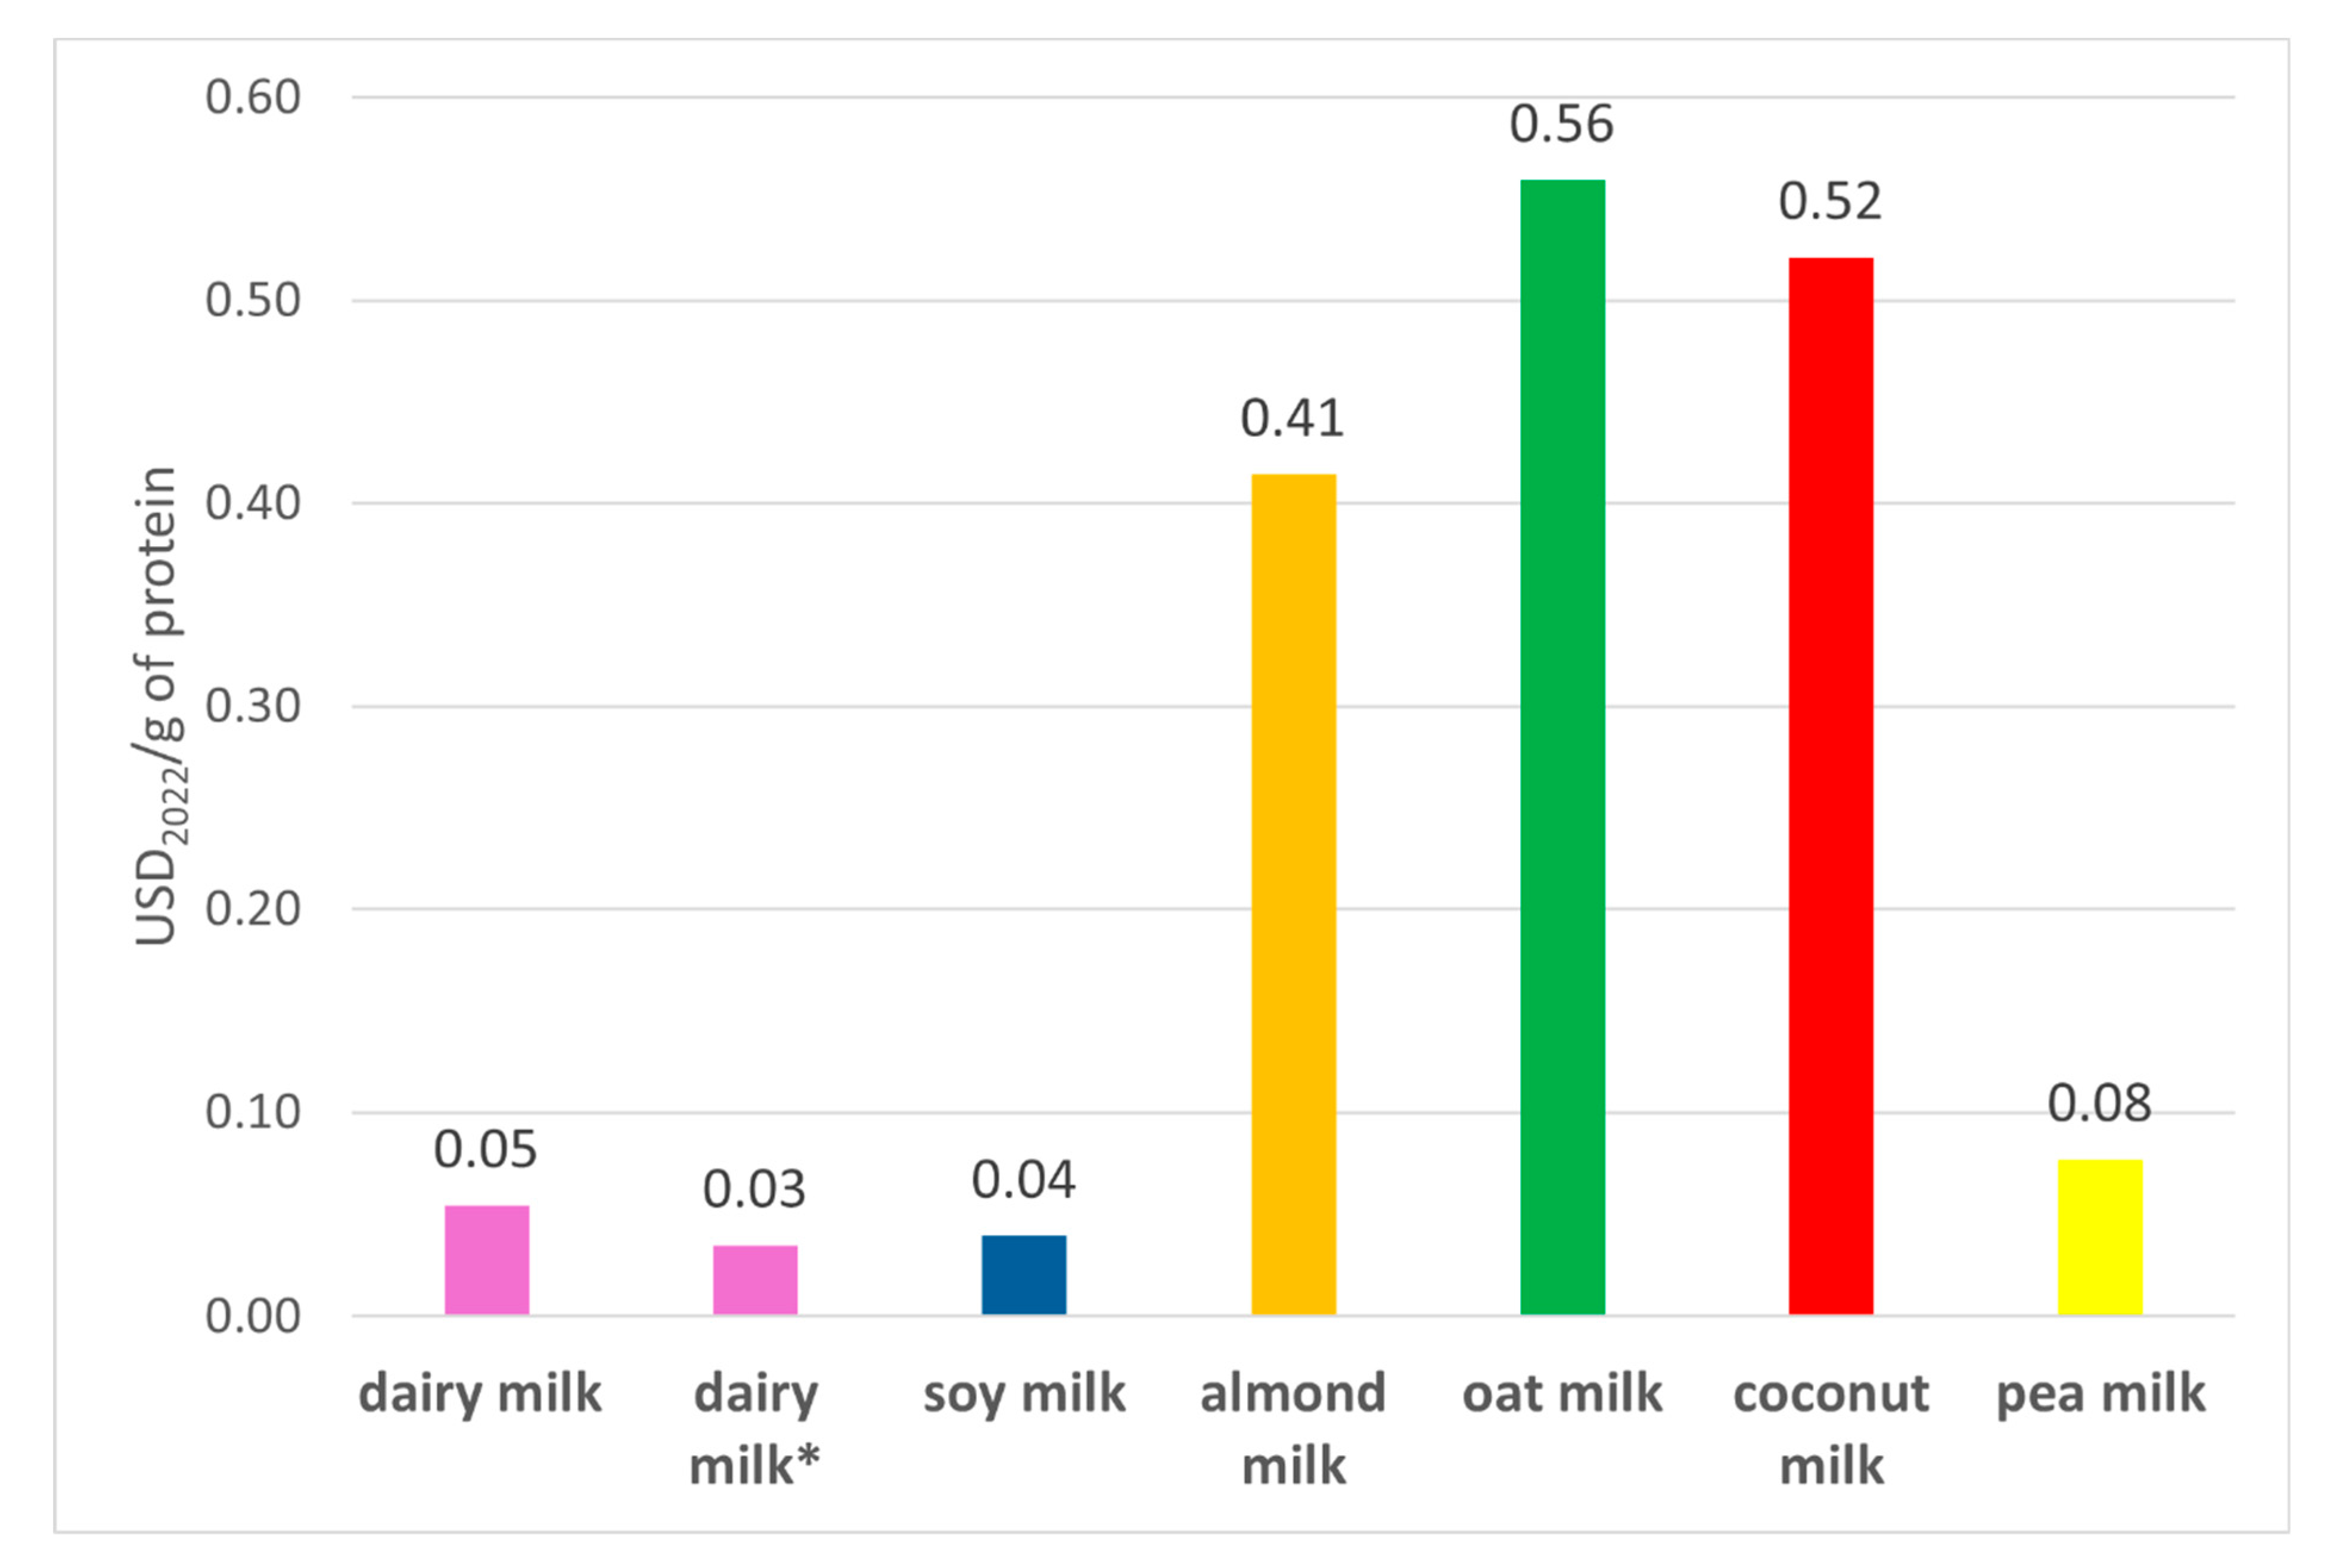Select the 0.30 y-axis tick label
Screen dimensions: 2330x1568
click(x=252, y=706)
